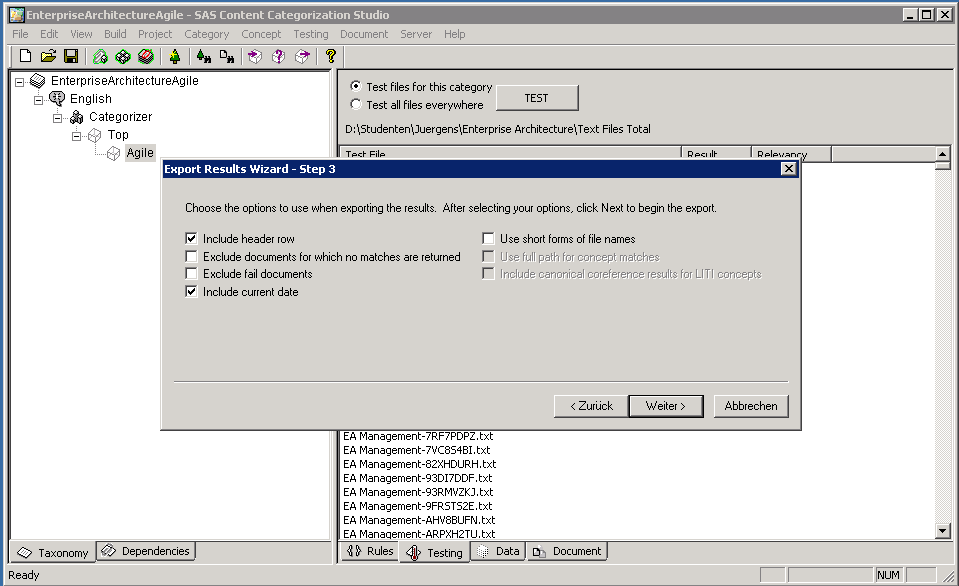Click the first green-outlined build icon
Screen dimensions: 959x586
click(100, 57)
